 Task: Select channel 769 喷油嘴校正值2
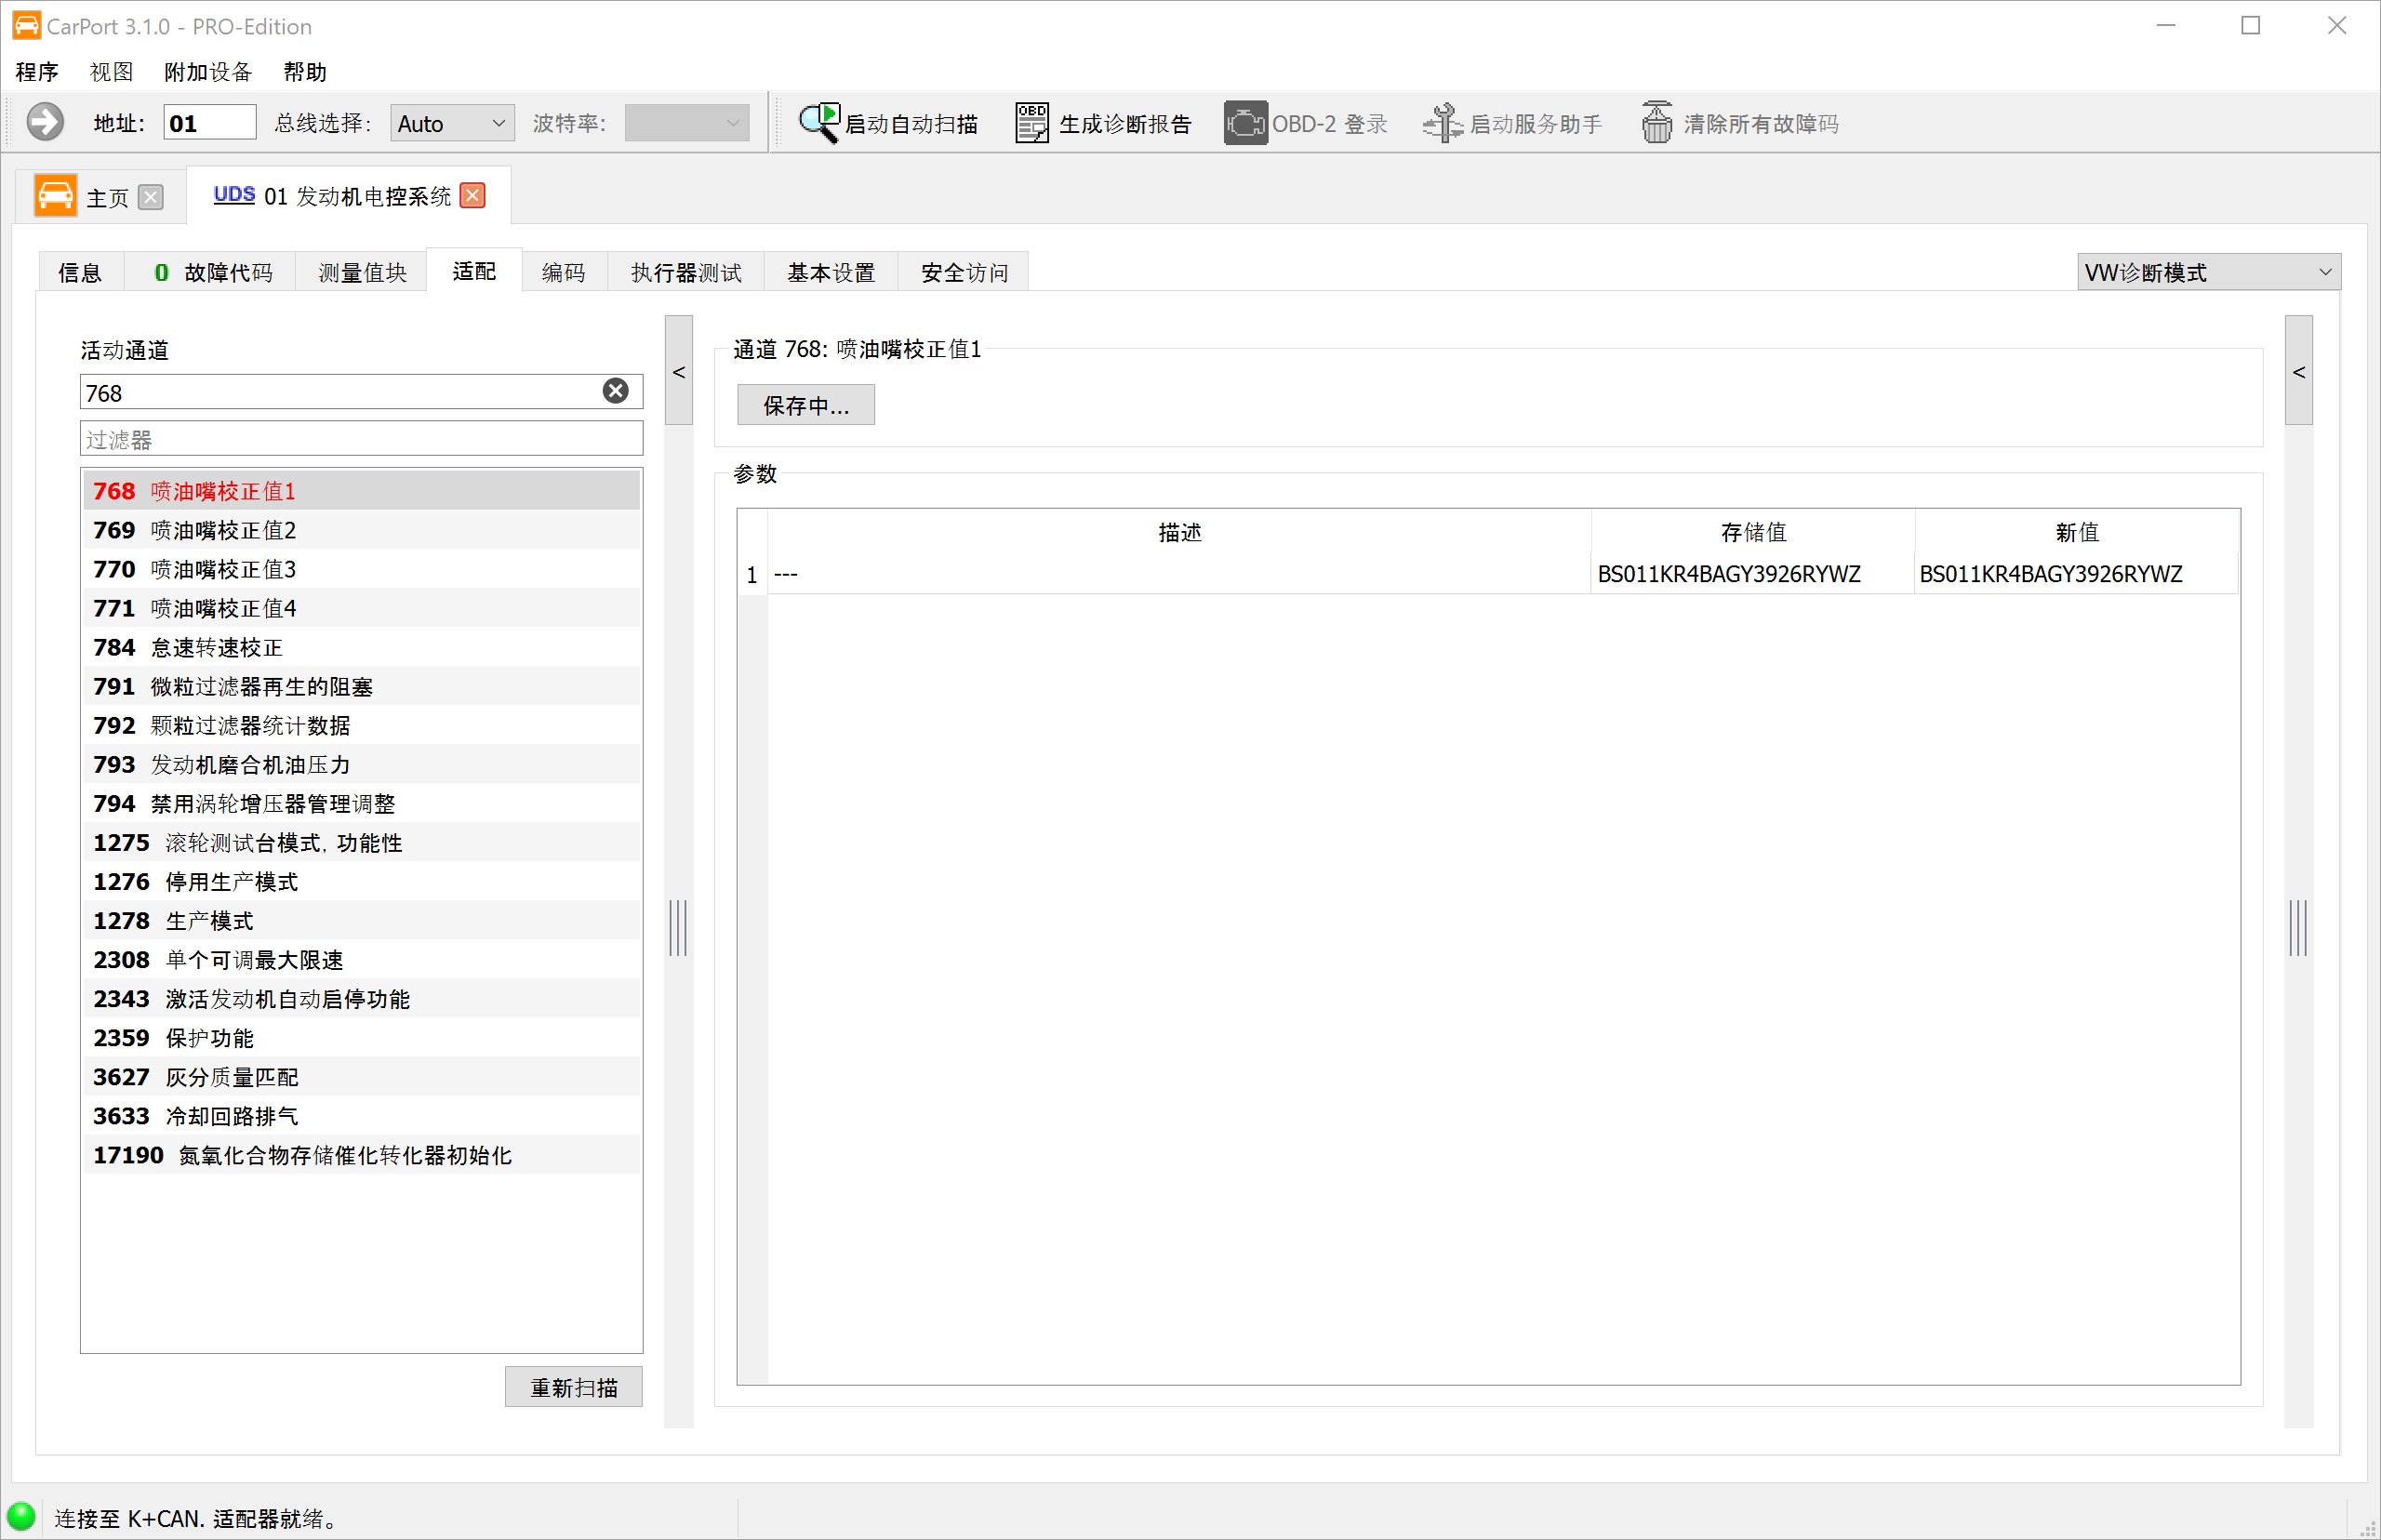click(361, 529)
